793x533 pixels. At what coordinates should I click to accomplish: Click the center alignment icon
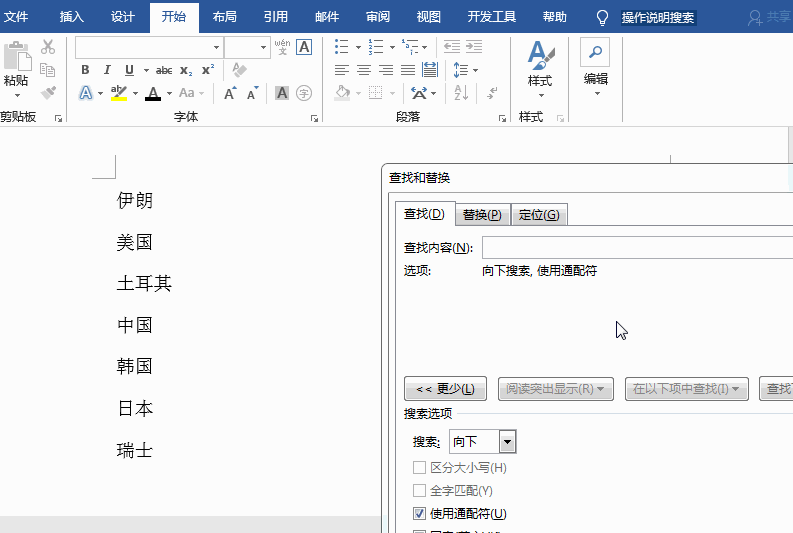(x=364, y=70)
